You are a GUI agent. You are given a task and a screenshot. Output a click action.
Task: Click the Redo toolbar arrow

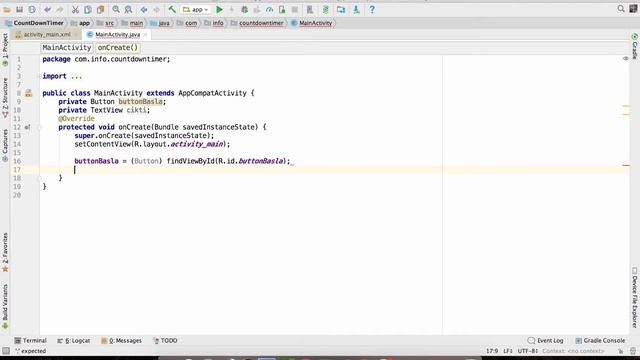pos(60,9)
